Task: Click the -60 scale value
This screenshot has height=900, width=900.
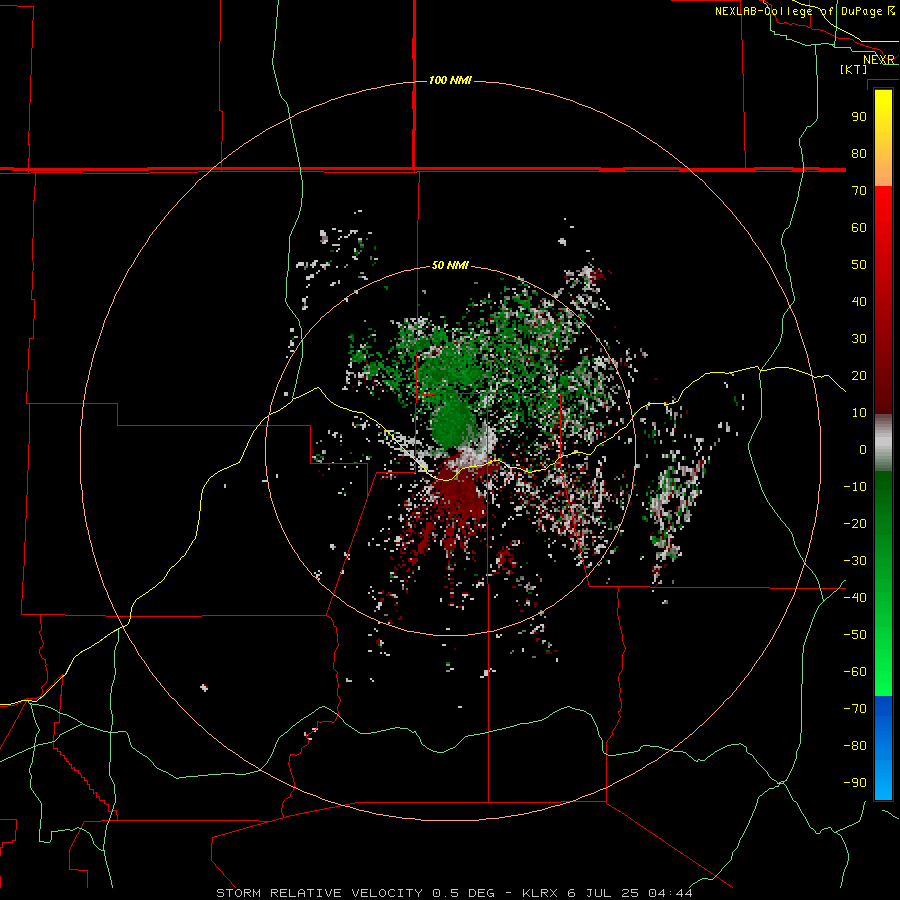Action: click(855, 672)
